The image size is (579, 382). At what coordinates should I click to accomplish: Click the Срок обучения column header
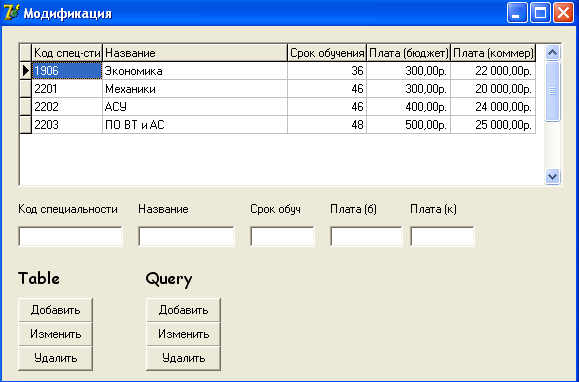point(327,53)
